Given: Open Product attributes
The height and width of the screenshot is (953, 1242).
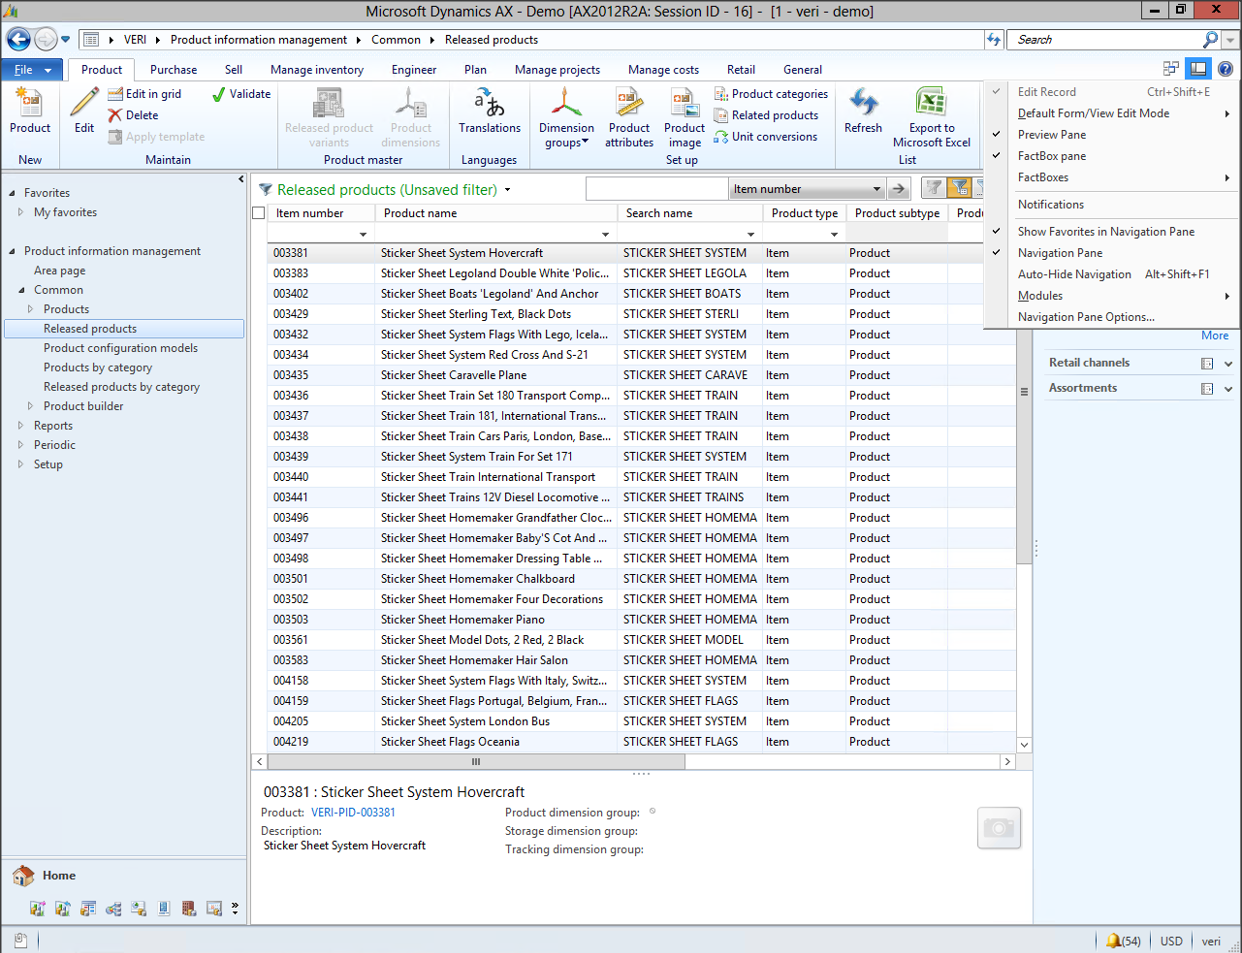Looking at the screenshot, I should (629, 115).
